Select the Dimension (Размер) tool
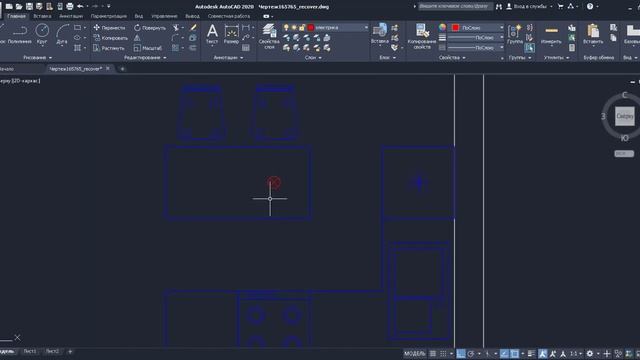This screenshot has height=360, width=640. (231, 33)
